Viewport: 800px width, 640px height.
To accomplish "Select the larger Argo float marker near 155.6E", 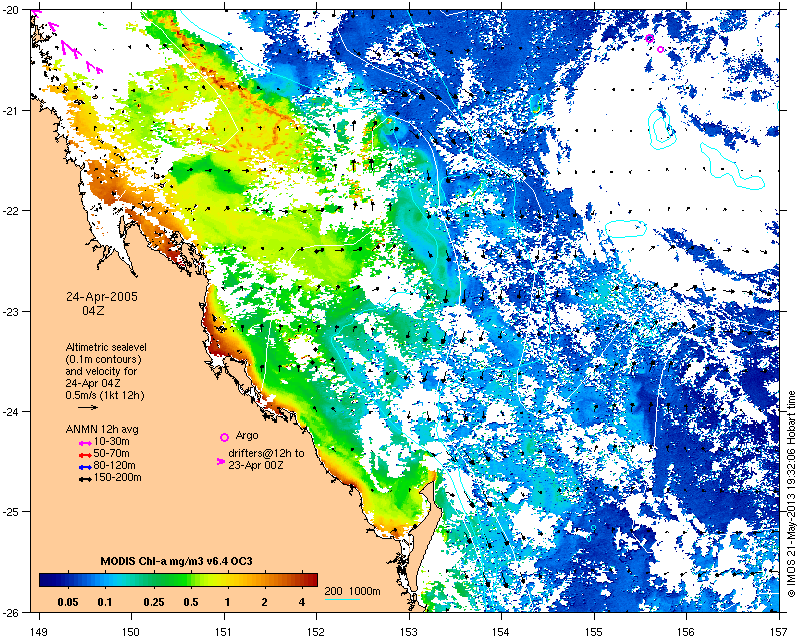I will 649,38.
